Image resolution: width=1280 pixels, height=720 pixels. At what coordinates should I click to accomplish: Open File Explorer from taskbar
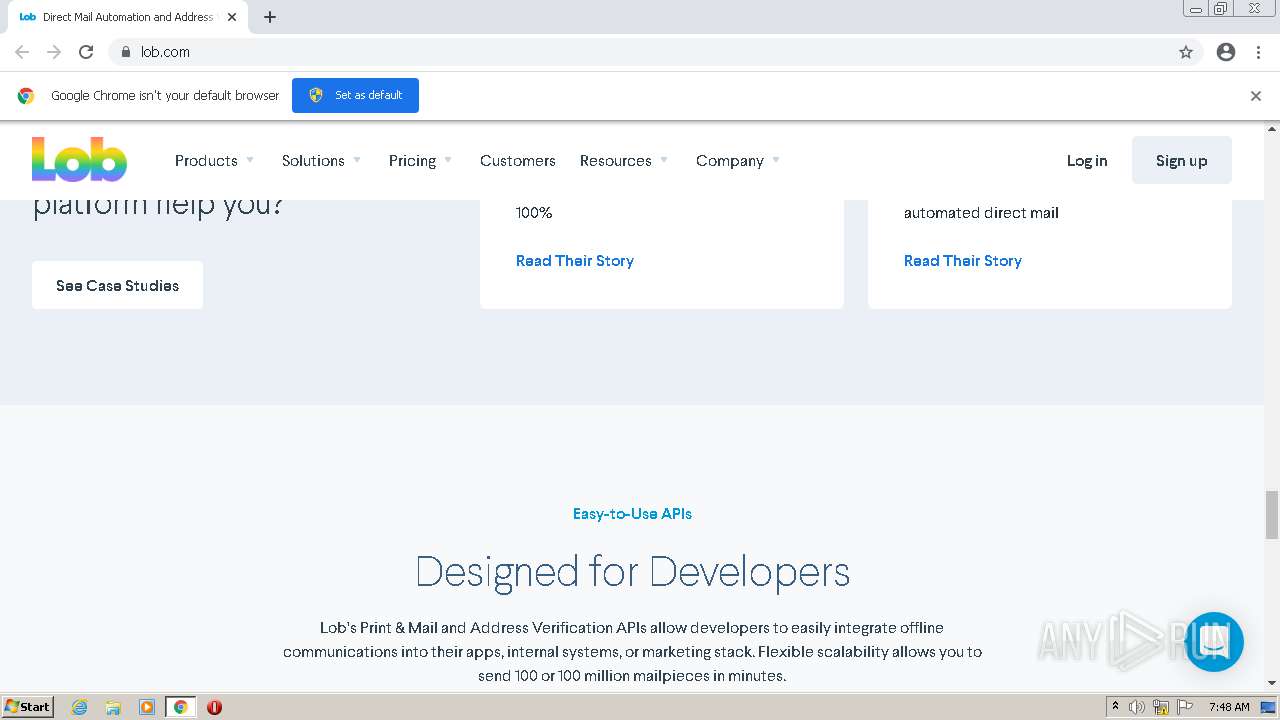pos(113,707)
